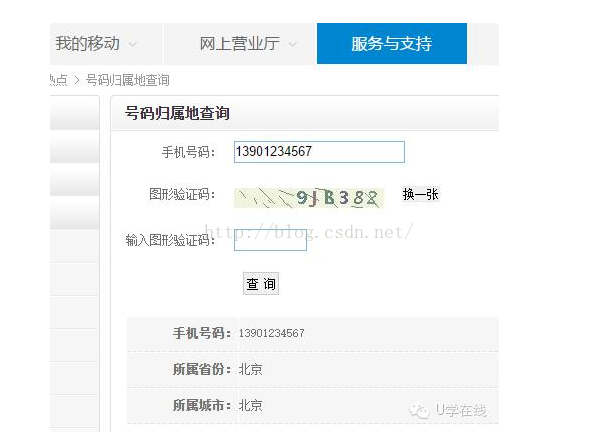
Task: Select the 服务与支持 tab
Action: (x=392, y=44)
